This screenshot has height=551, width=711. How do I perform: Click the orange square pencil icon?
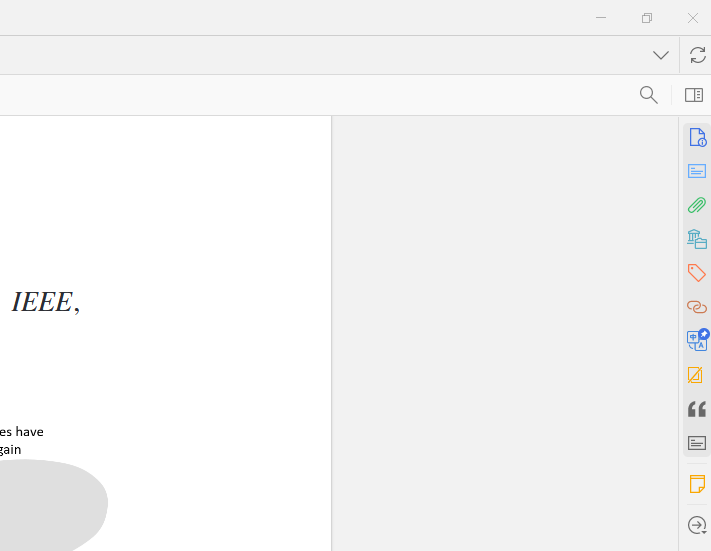(x=695, y=375)
